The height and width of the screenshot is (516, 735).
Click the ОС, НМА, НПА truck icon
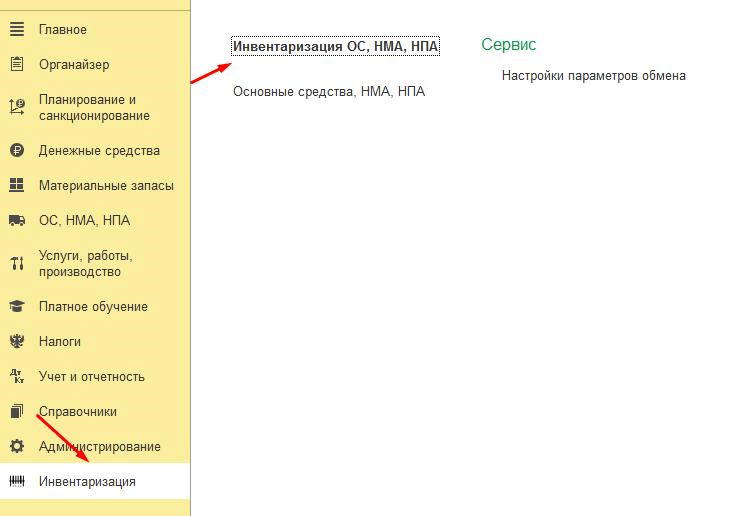[17, 220]
